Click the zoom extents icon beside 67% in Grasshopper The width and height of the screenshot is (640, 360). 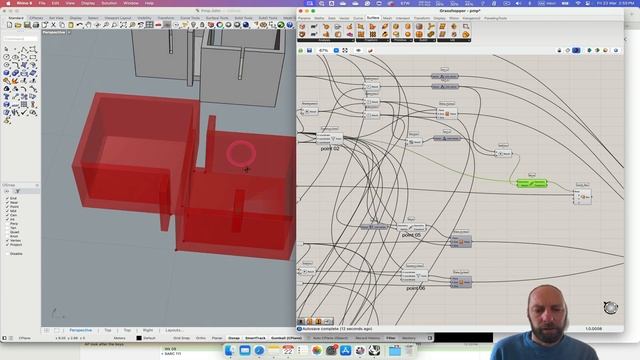(x=345, y=51)
